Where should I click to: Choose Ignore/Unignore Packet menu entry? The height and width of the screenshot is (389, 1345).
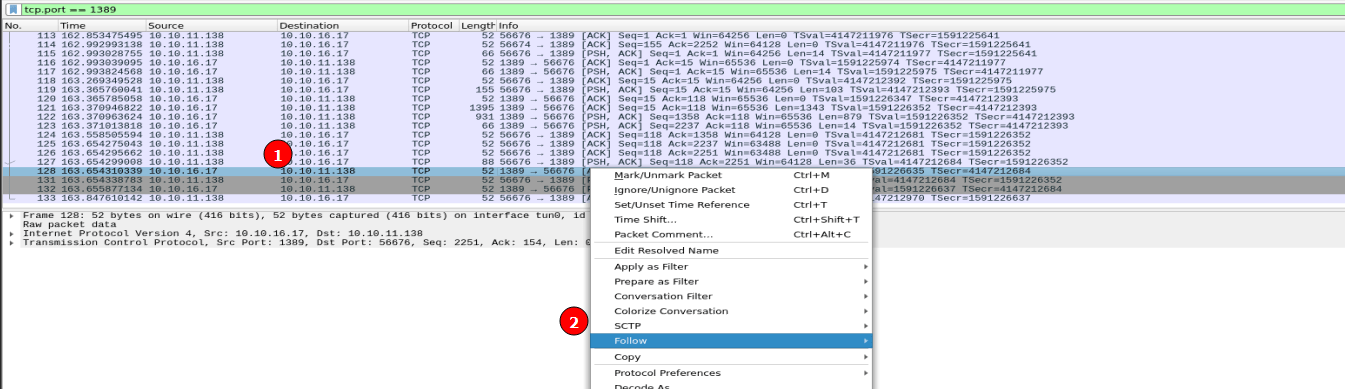tap(730, 189)
